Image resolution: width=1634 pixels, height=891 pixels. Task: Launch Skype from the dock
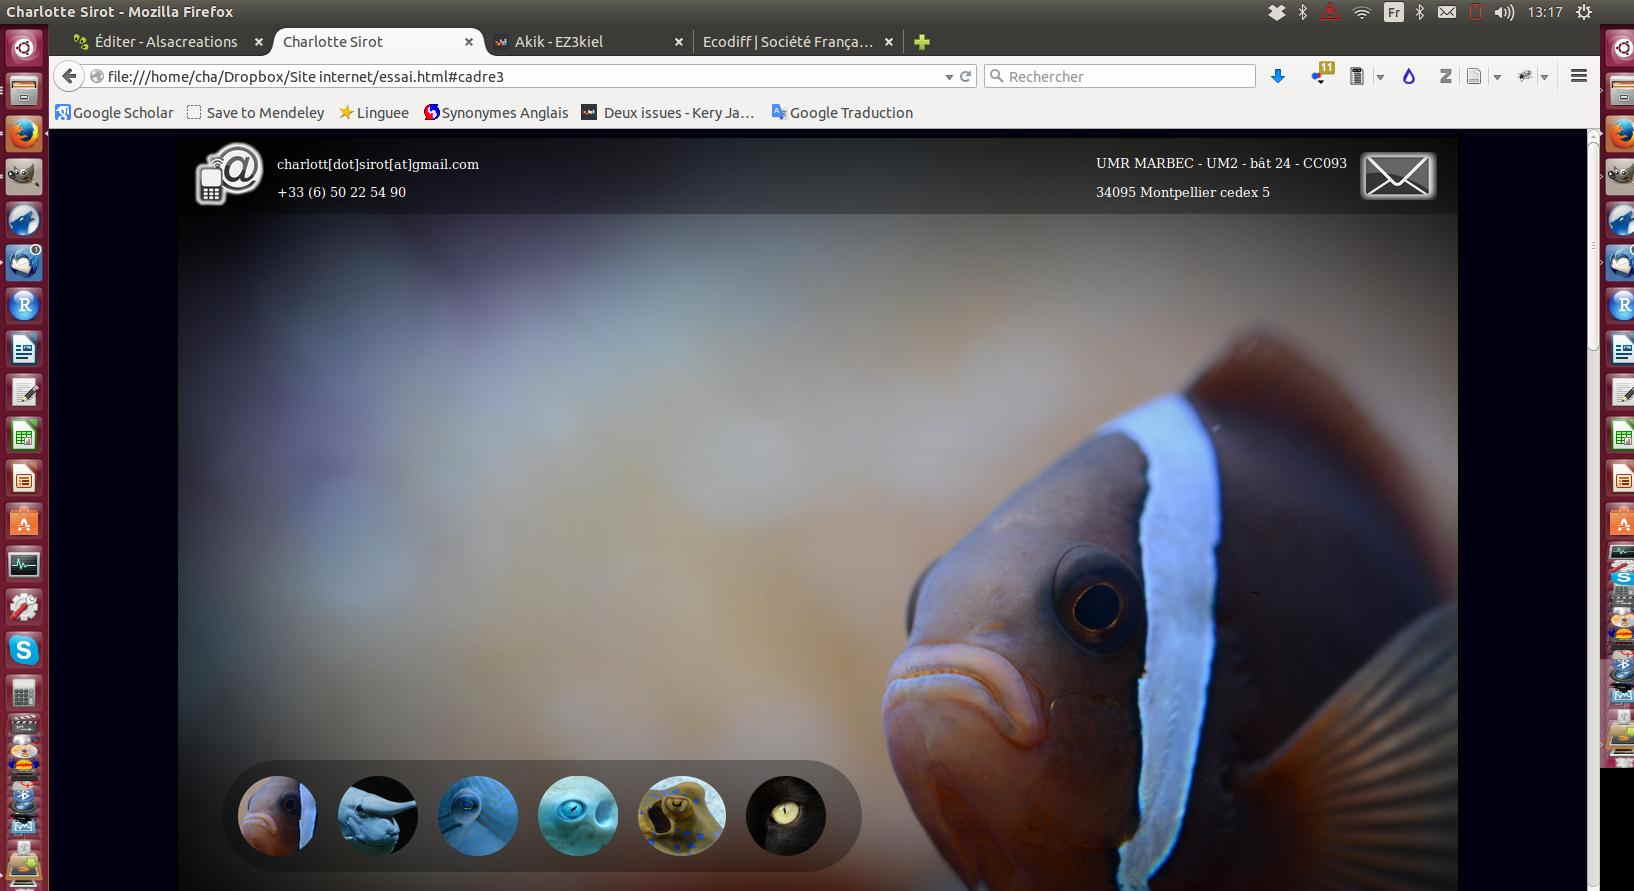tap(24, 651)
